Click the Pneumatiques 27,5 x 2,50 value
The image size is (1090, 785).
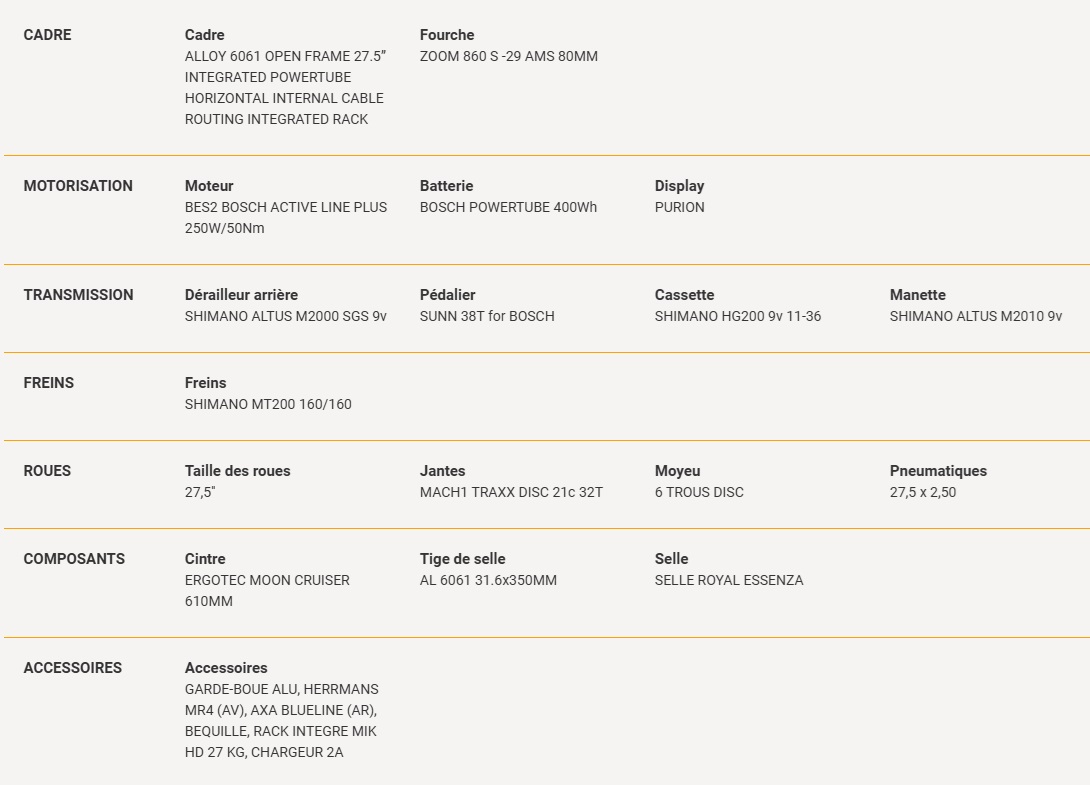[x=923, y=492]
